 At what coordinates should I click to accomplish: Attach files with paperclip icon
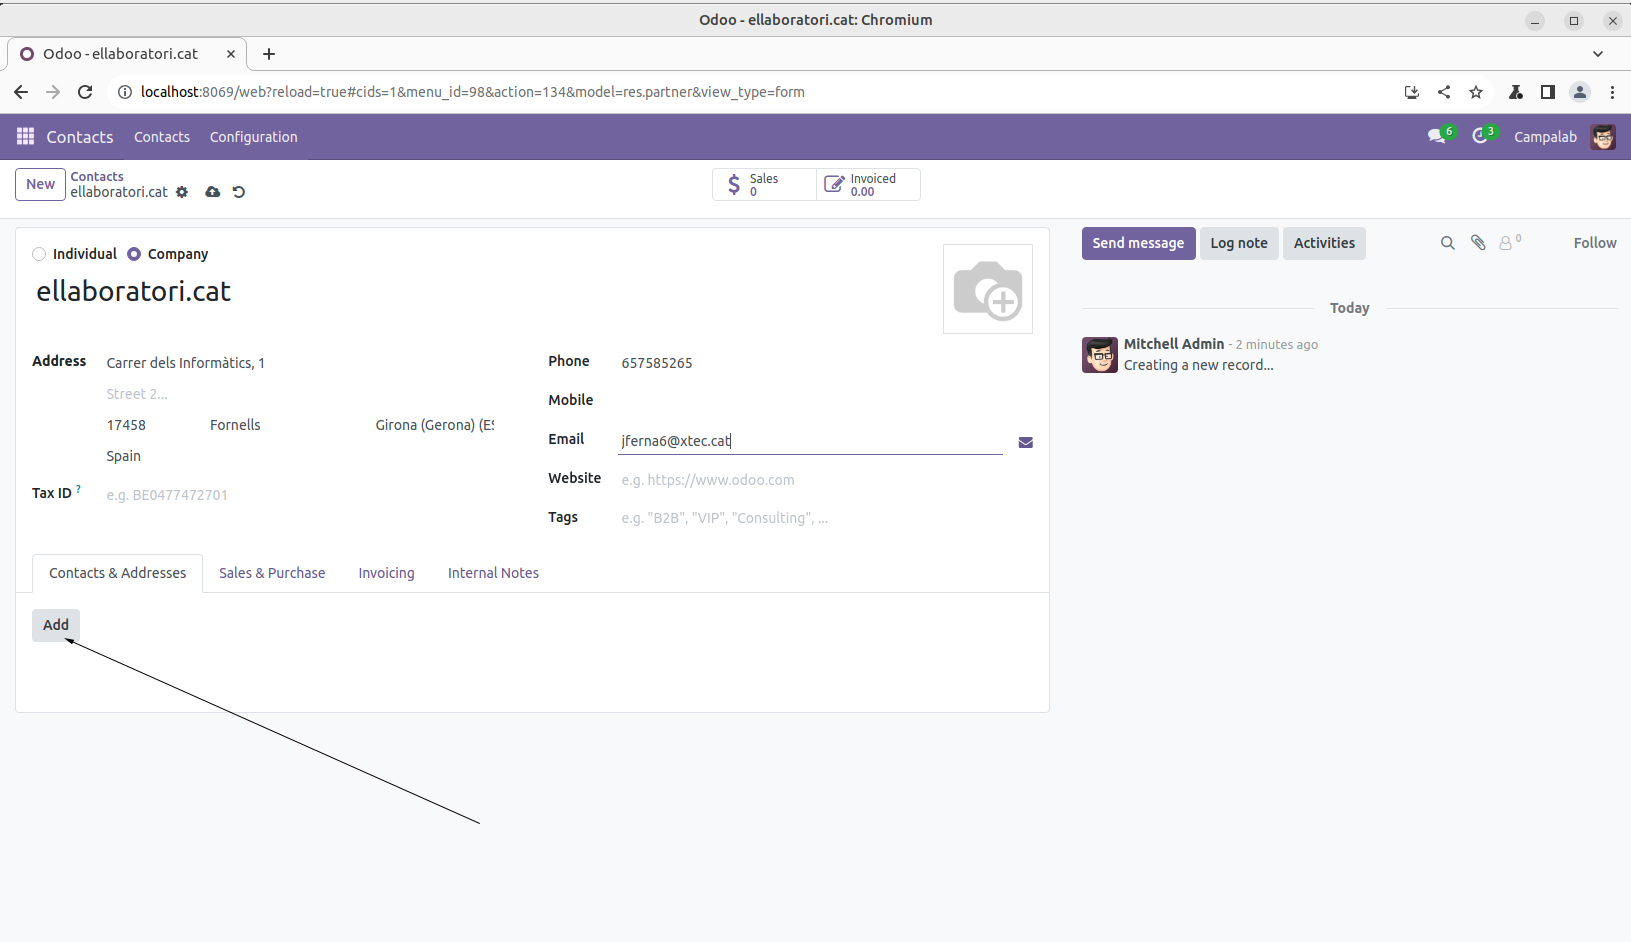[1478, 243]
